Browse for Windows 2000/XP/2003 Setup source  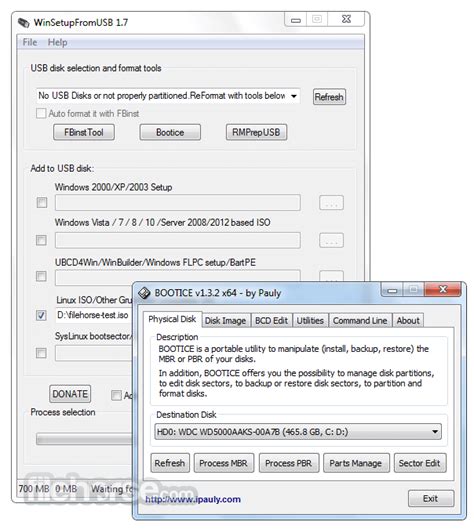pyautogui.click(x=332, y=203)
